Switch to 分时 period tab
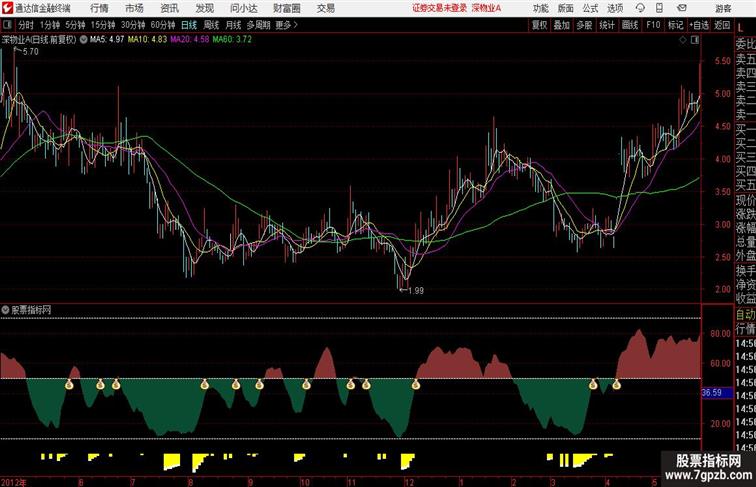756x487 pixels. [26, 25]
